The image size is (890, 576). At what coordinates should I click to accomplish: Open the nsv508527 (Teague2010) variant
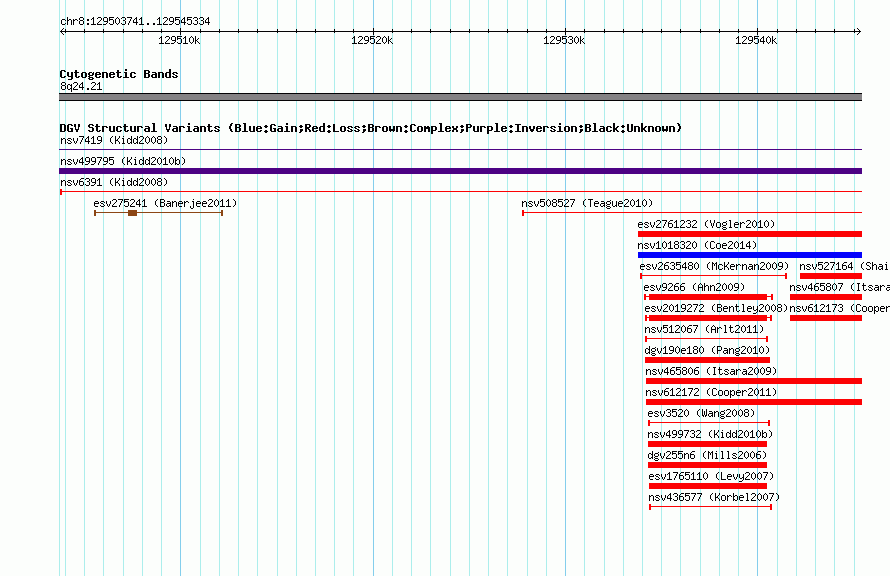587,203
